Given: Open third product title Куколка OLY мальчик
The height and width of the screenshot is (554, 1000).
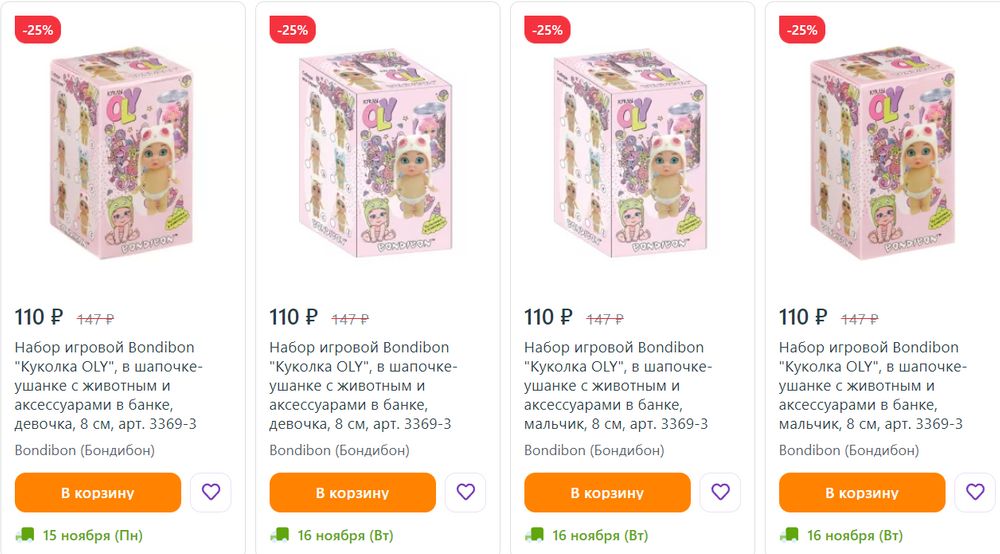Looking at the screenshot, I should tap(619, 385).
